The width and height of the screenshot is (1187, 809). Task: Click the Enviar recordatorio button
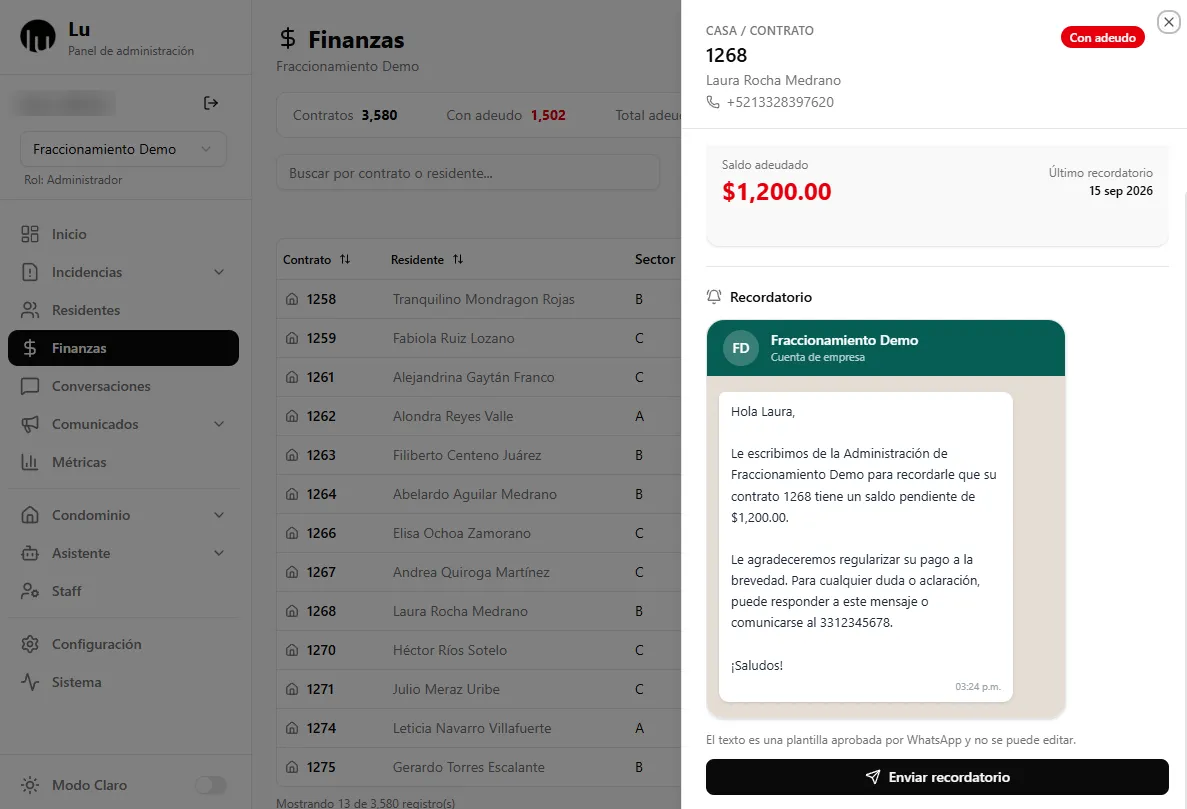pos(937,777)
